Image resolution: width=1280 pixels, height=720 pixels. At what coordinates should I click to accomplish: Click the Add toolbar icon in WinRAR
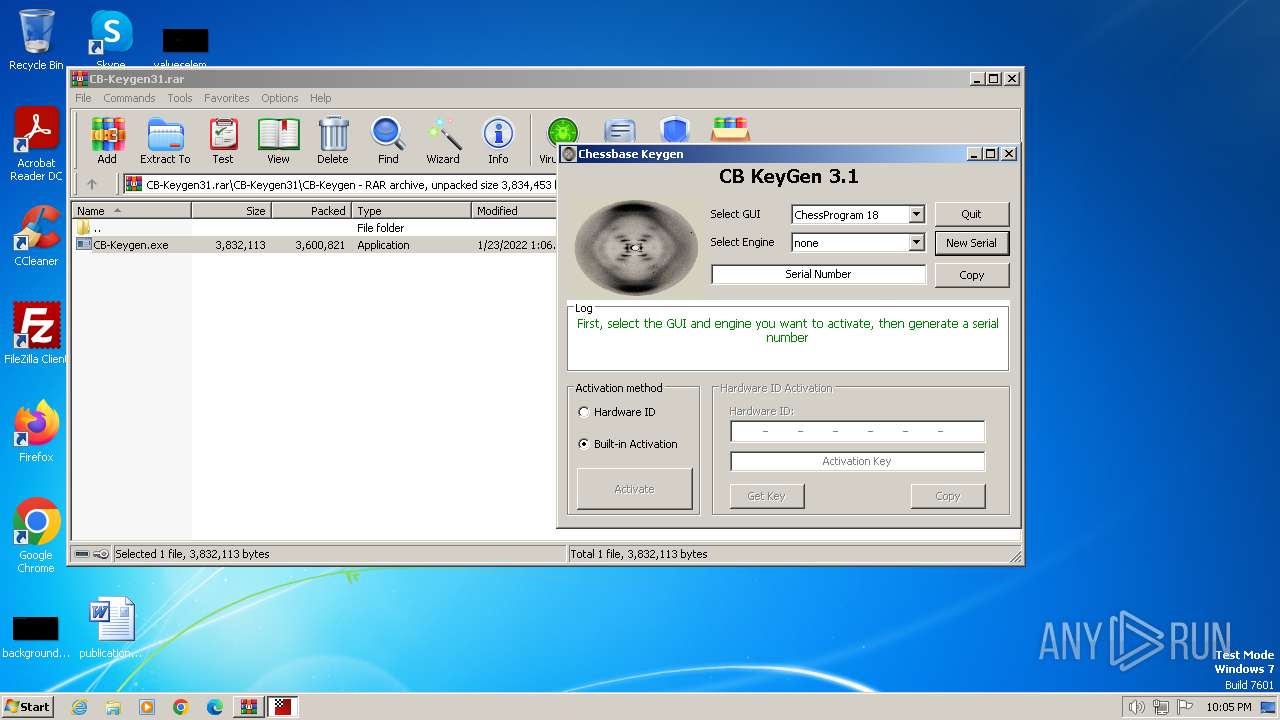pyautogui.click(x=107, y=140)
